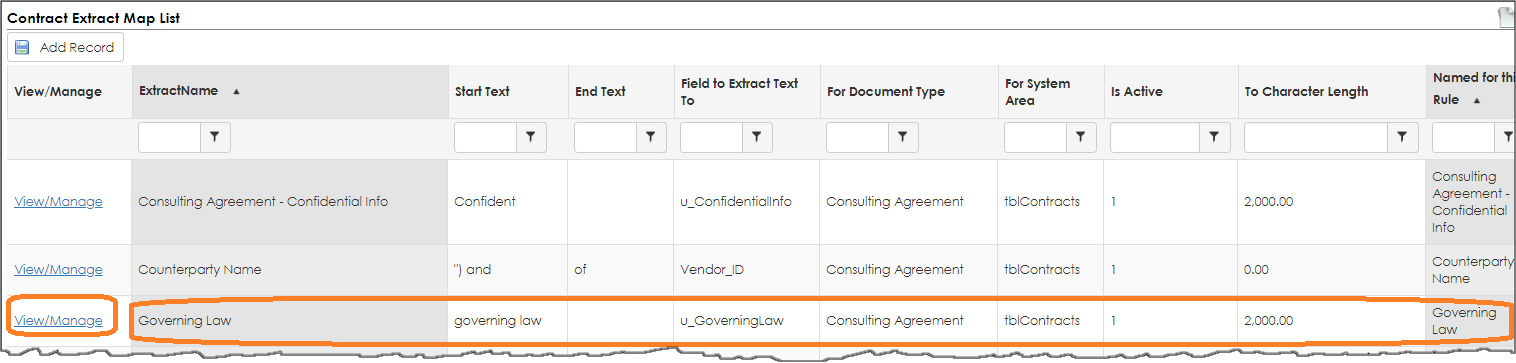Click the ExtractName filter funnel icon
The image size is (1516, 363).
(215, 138)
